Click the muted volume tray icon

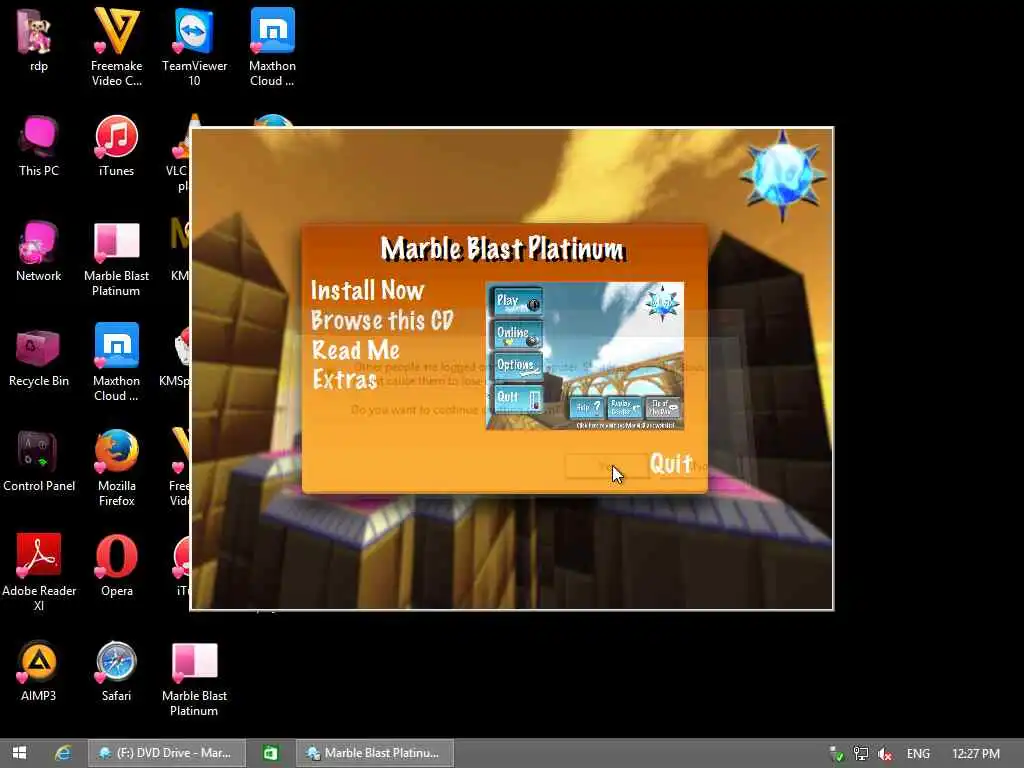click(885, 754)
